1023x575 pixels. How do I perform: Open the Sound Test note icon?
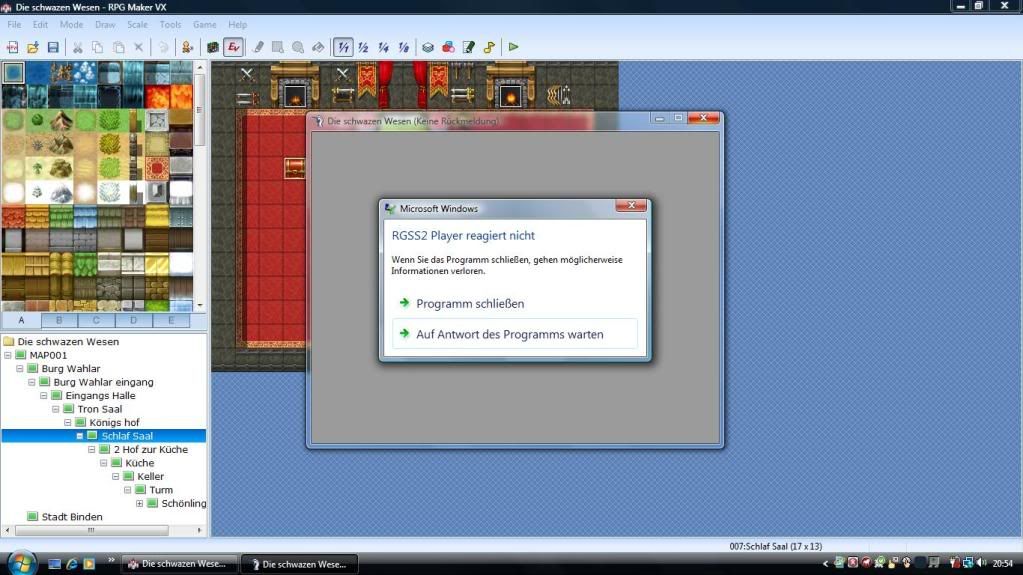click(x=489, y=47)
